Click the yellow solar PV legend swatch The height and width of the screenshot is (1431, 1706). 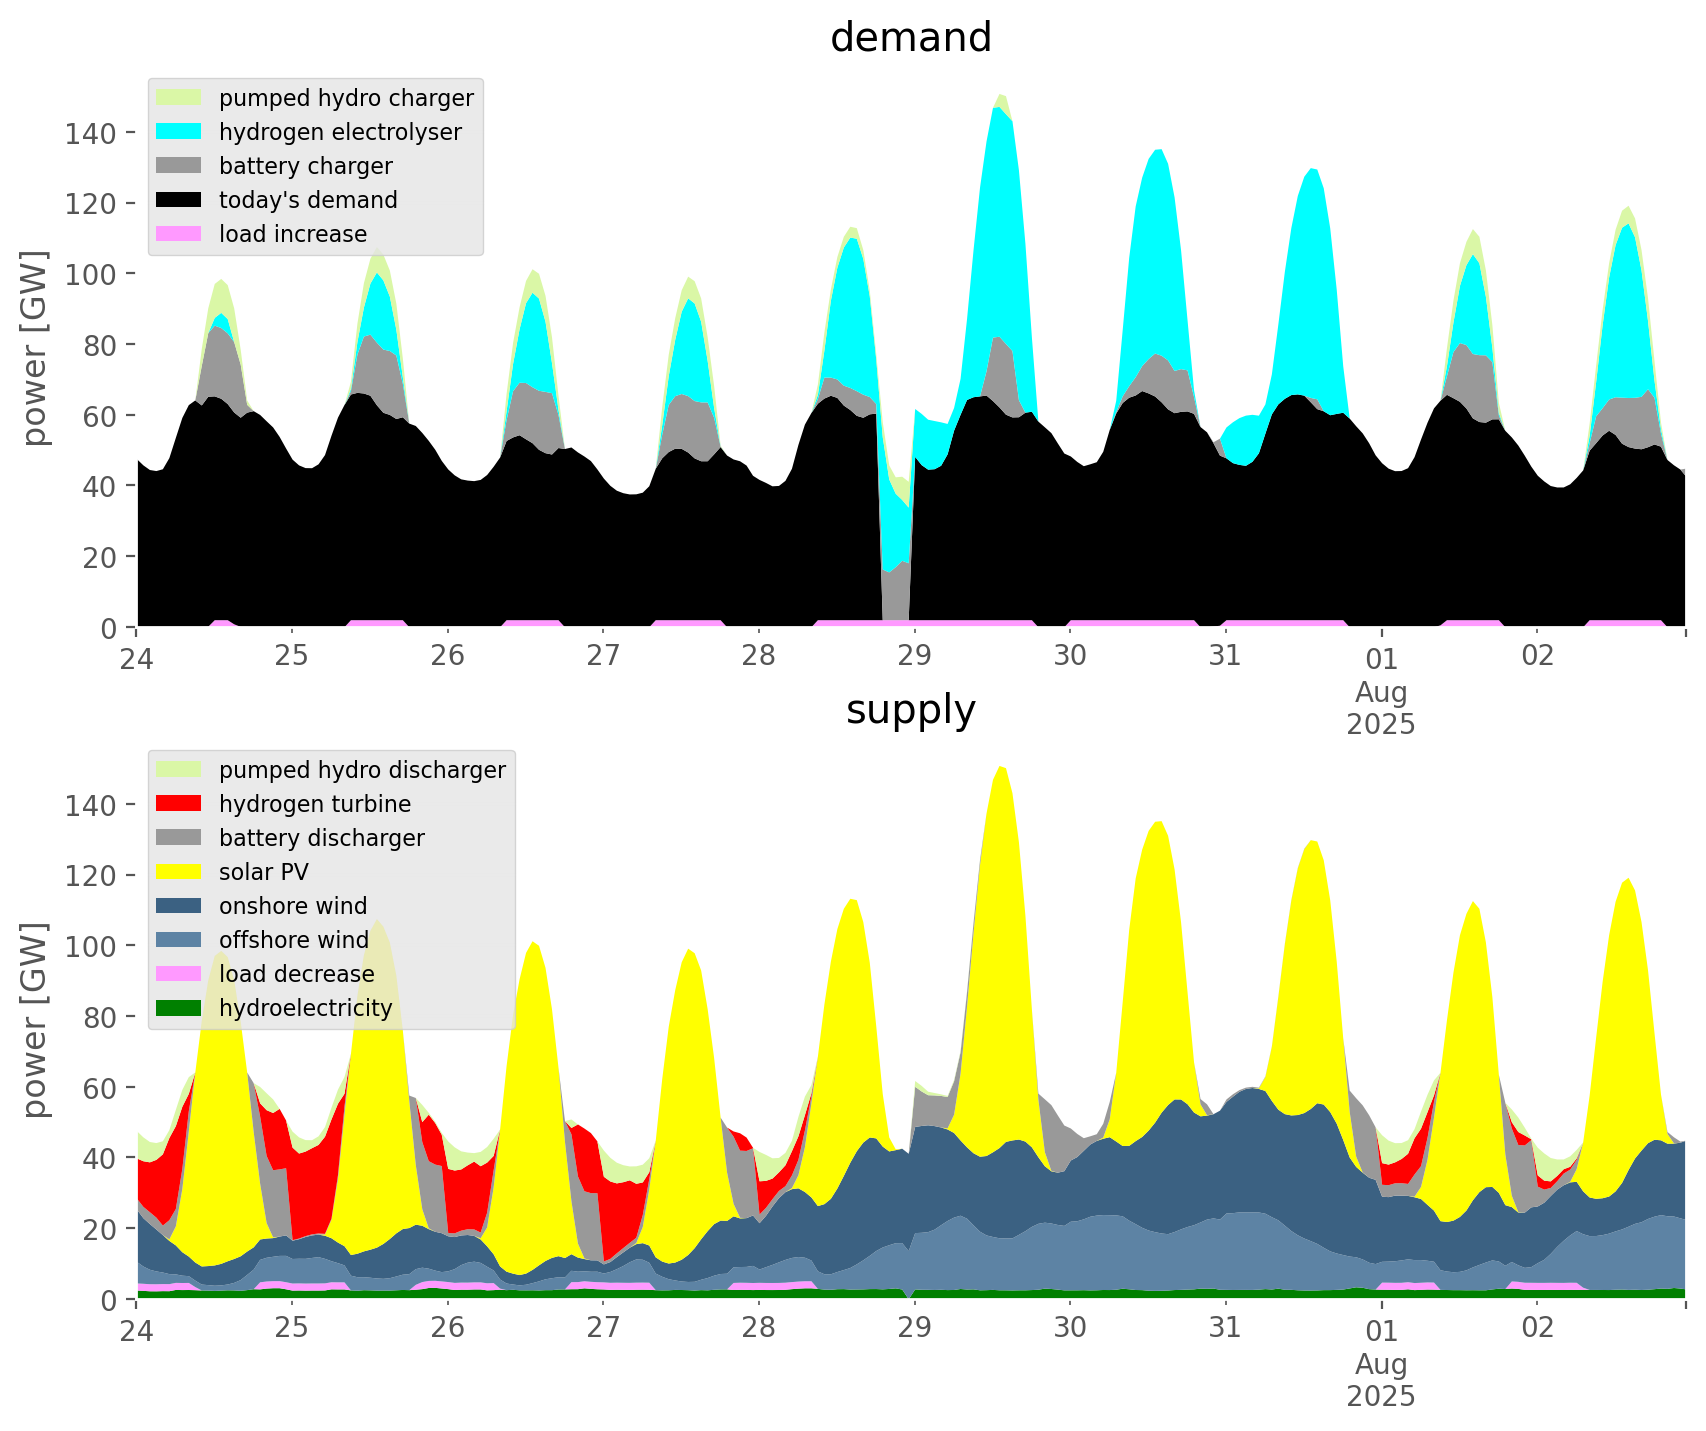(180, 872)
